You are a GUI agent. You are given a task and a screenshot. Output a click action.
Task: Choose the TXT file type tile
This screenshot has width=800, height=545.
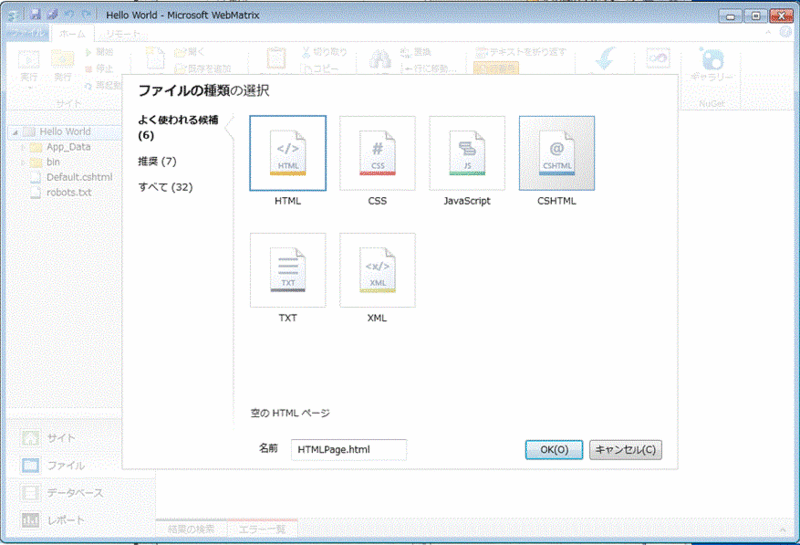click(288, 270)
